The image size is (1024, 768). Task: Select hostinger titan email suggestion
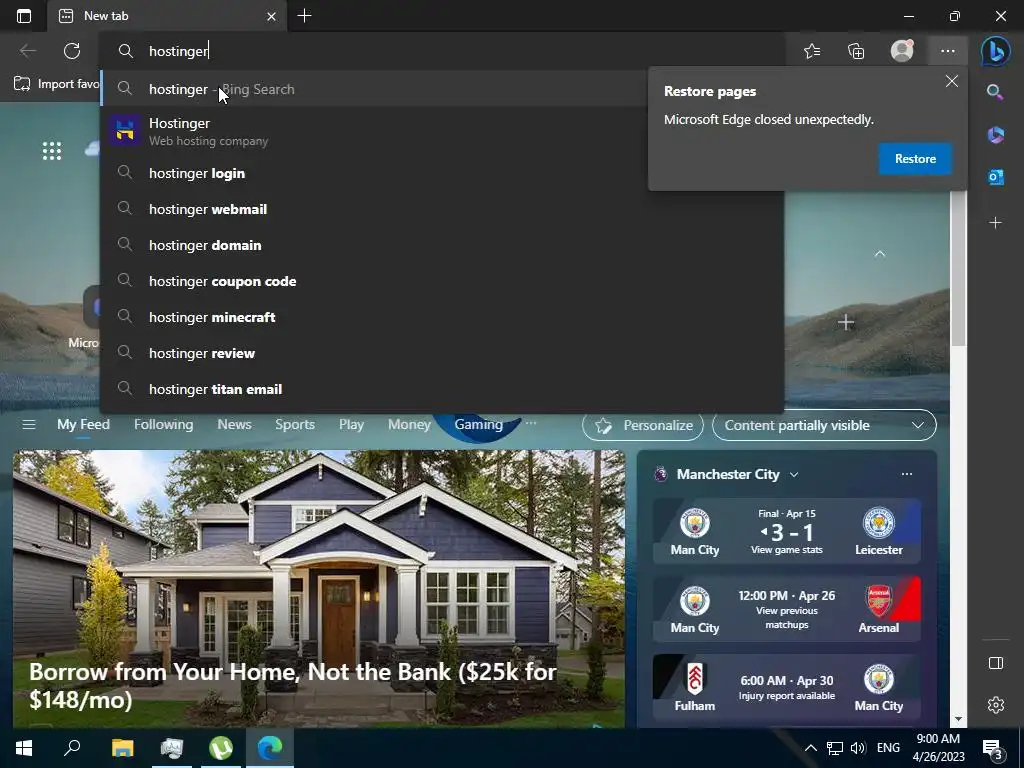point(442,389)
